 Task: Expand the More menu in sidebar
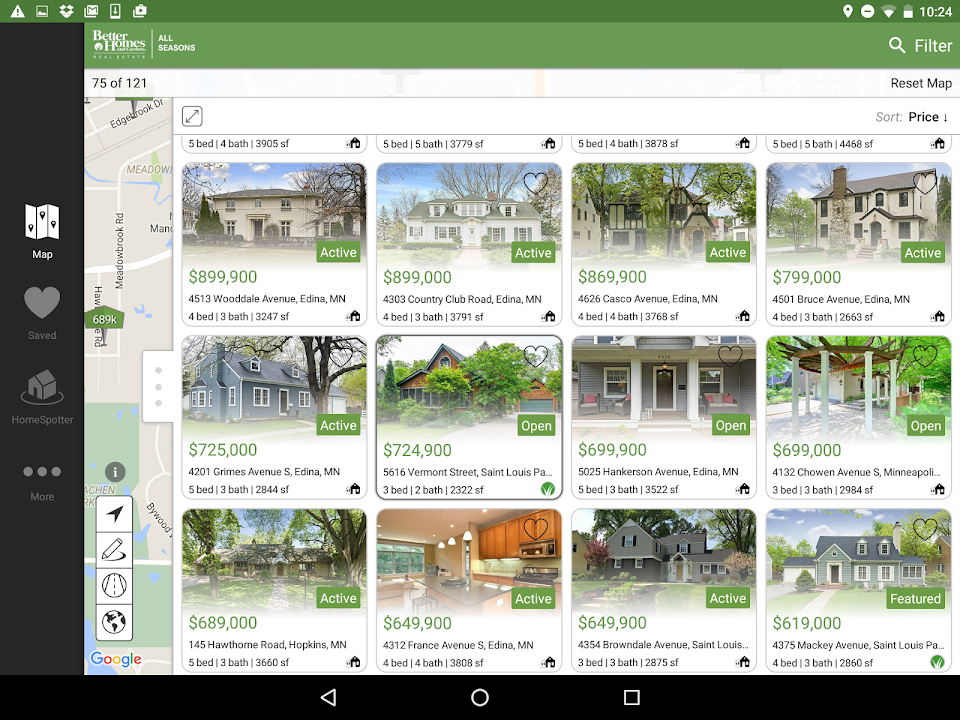(x=42, y=480)
